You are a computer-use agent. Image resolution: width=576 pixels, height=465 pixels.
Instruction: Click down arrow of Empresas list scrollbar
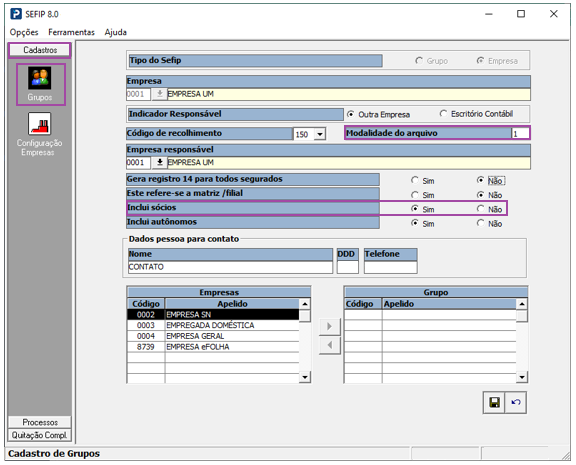[305, 377]
